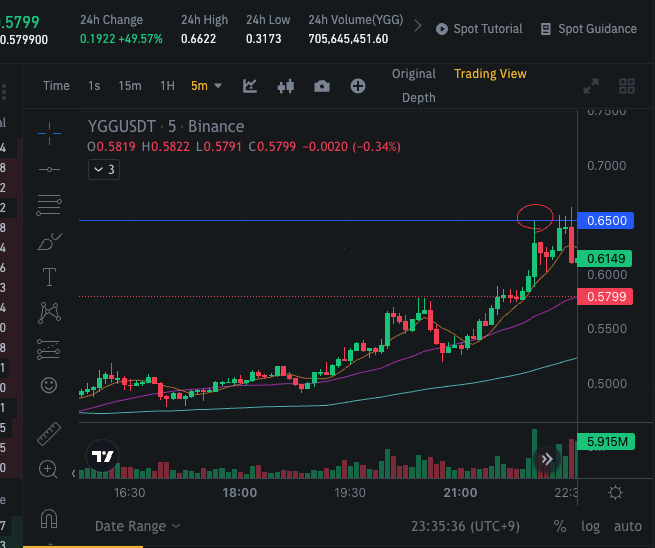Open the emoji icons tool
The height and width of the screenshot is (548, 655).
49,385
